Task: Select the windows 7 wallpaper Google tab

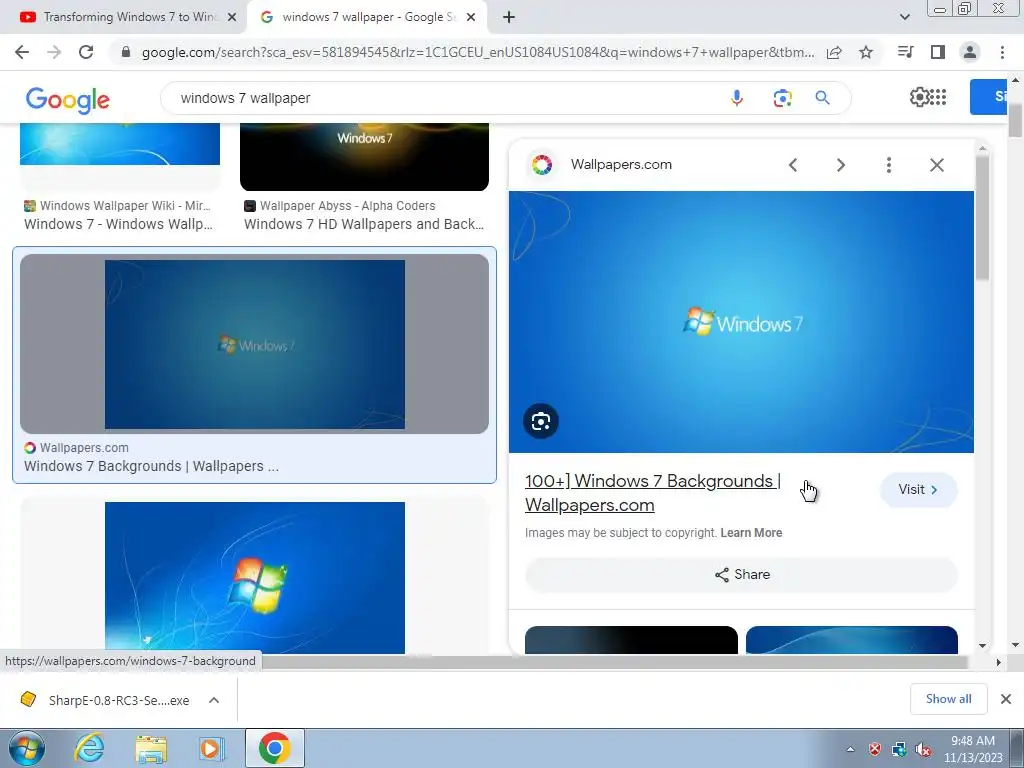Action: pos(367,17)
